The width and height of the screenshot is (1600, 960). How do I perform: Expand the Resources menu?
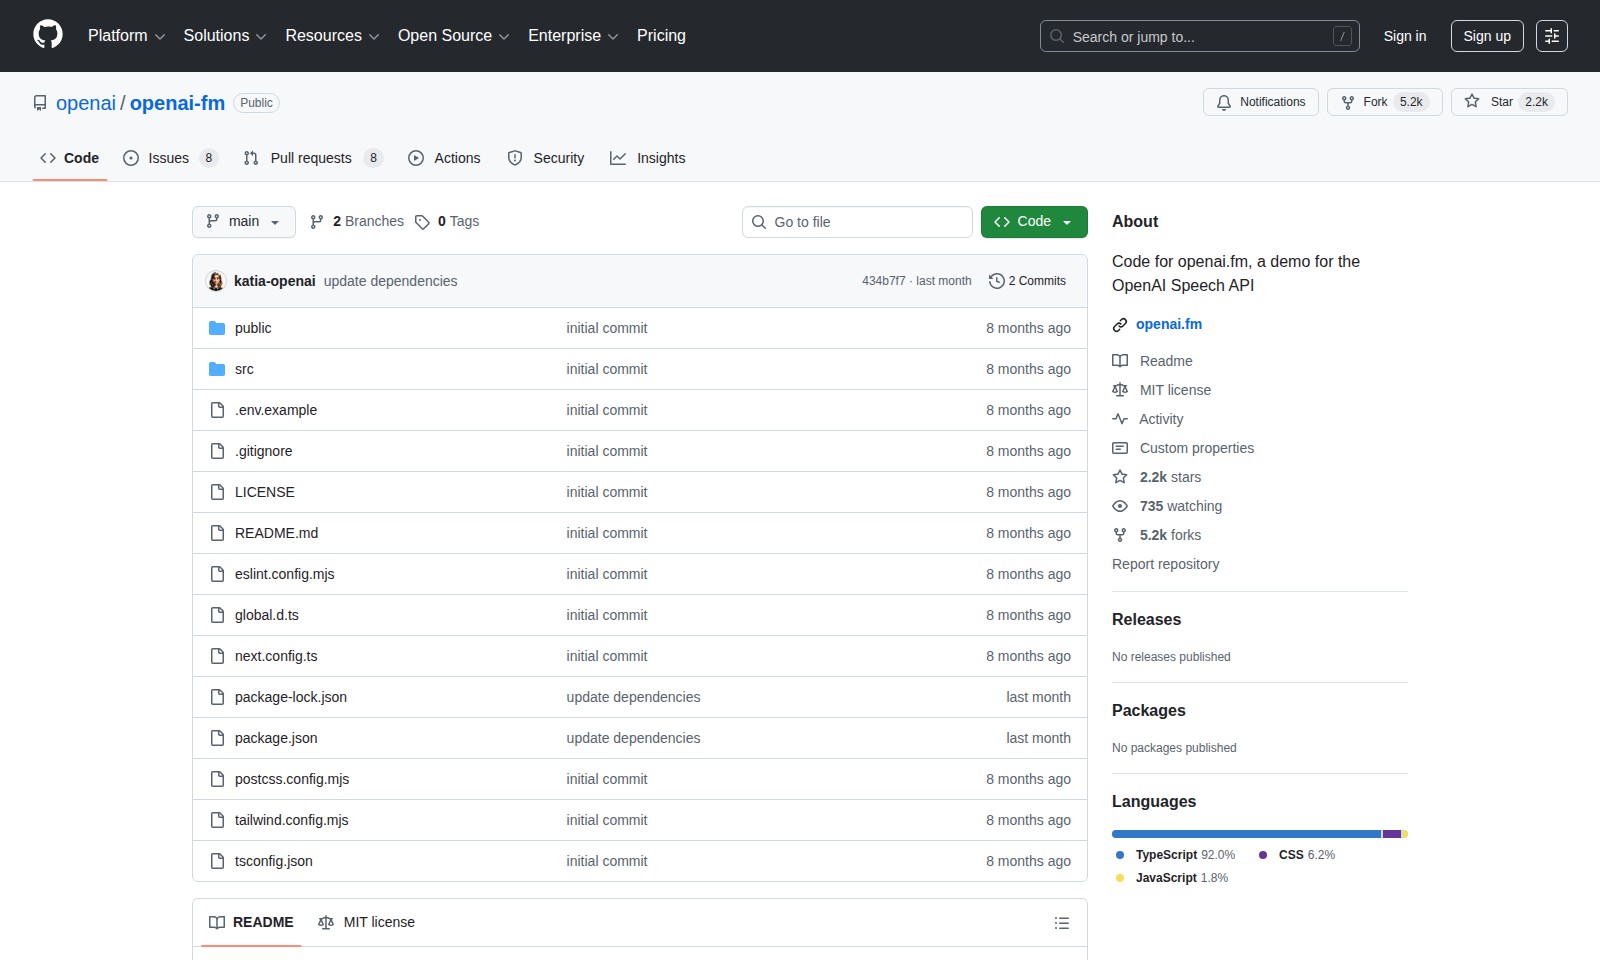tap(332, 36)
